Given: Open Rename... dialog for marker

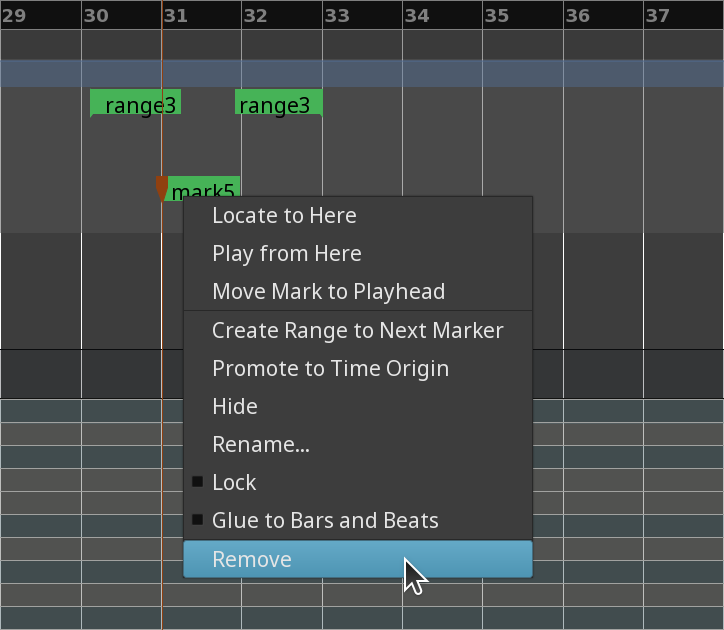Looking at the screenshot, I should point(358,444).
